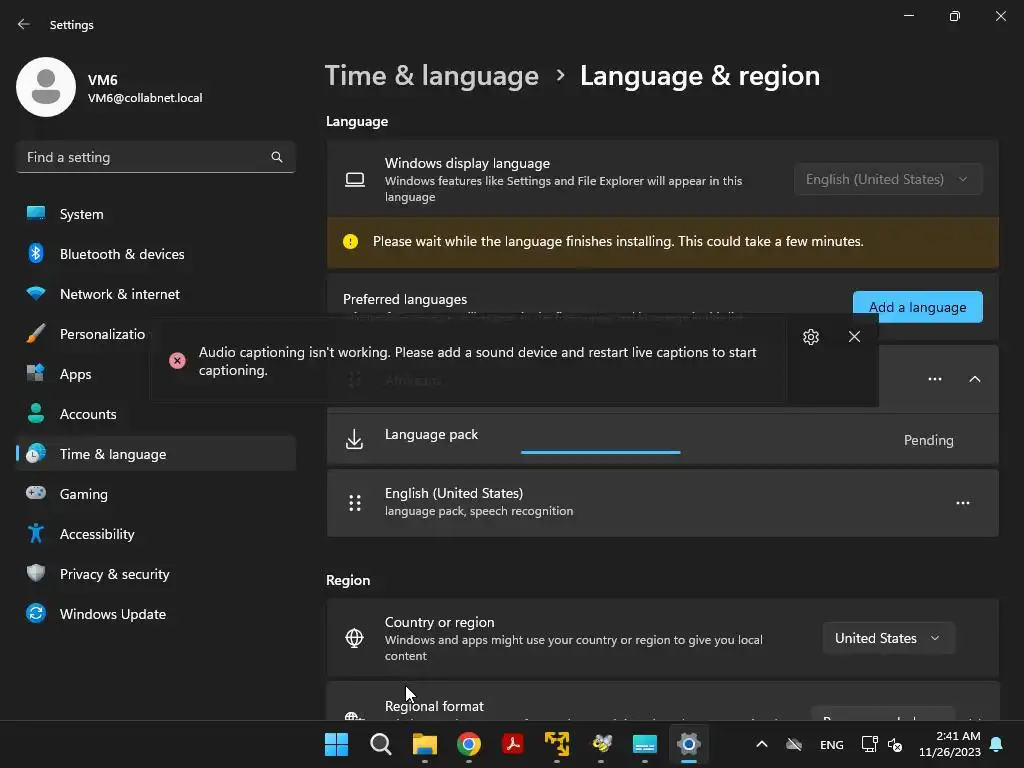The image size is (1024, 768).
Task: Open Network & internet settings
Action: pos(156,294)
